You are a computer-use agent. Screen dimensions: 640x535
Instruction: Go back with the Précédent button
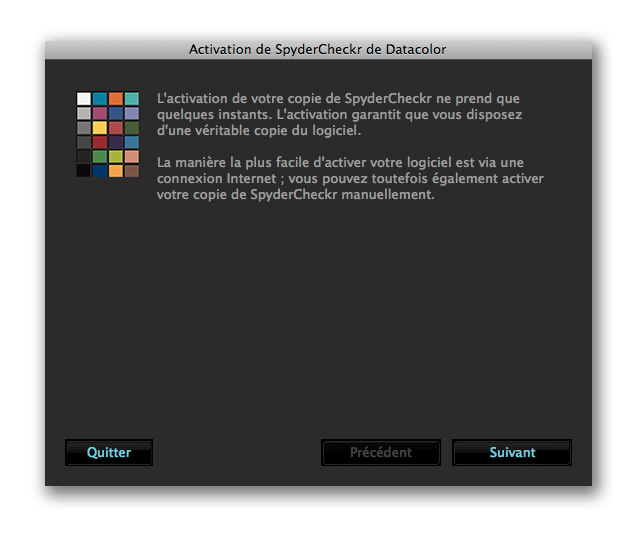click(381, 452)
